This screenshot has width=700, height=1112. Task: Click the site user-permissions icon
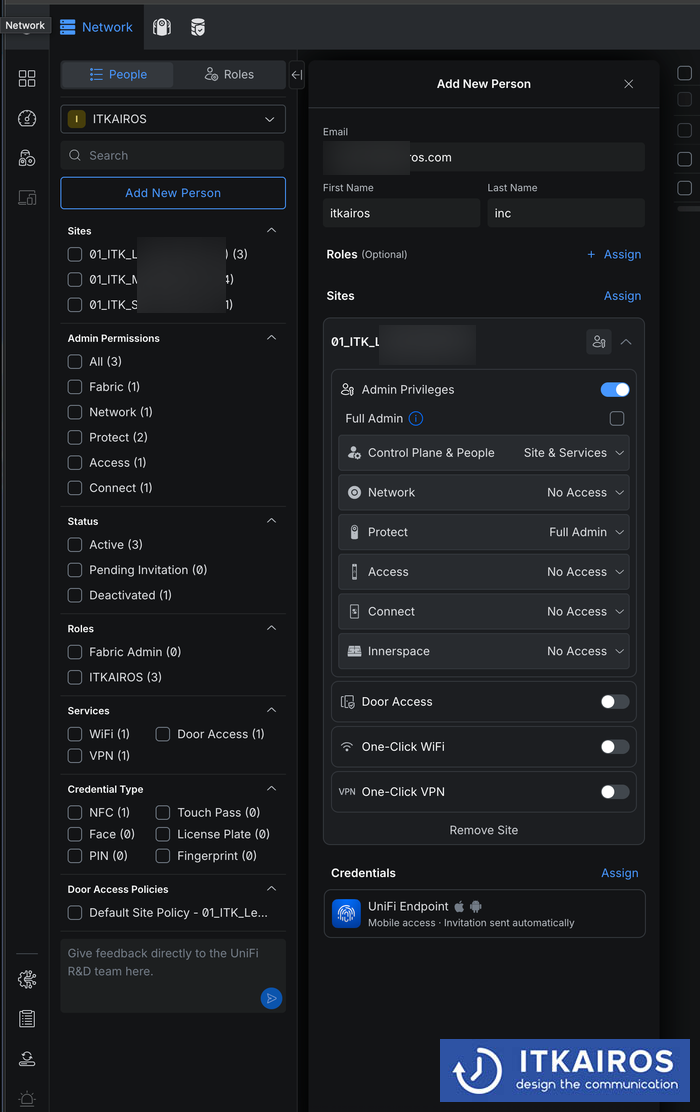click(599, 342)
